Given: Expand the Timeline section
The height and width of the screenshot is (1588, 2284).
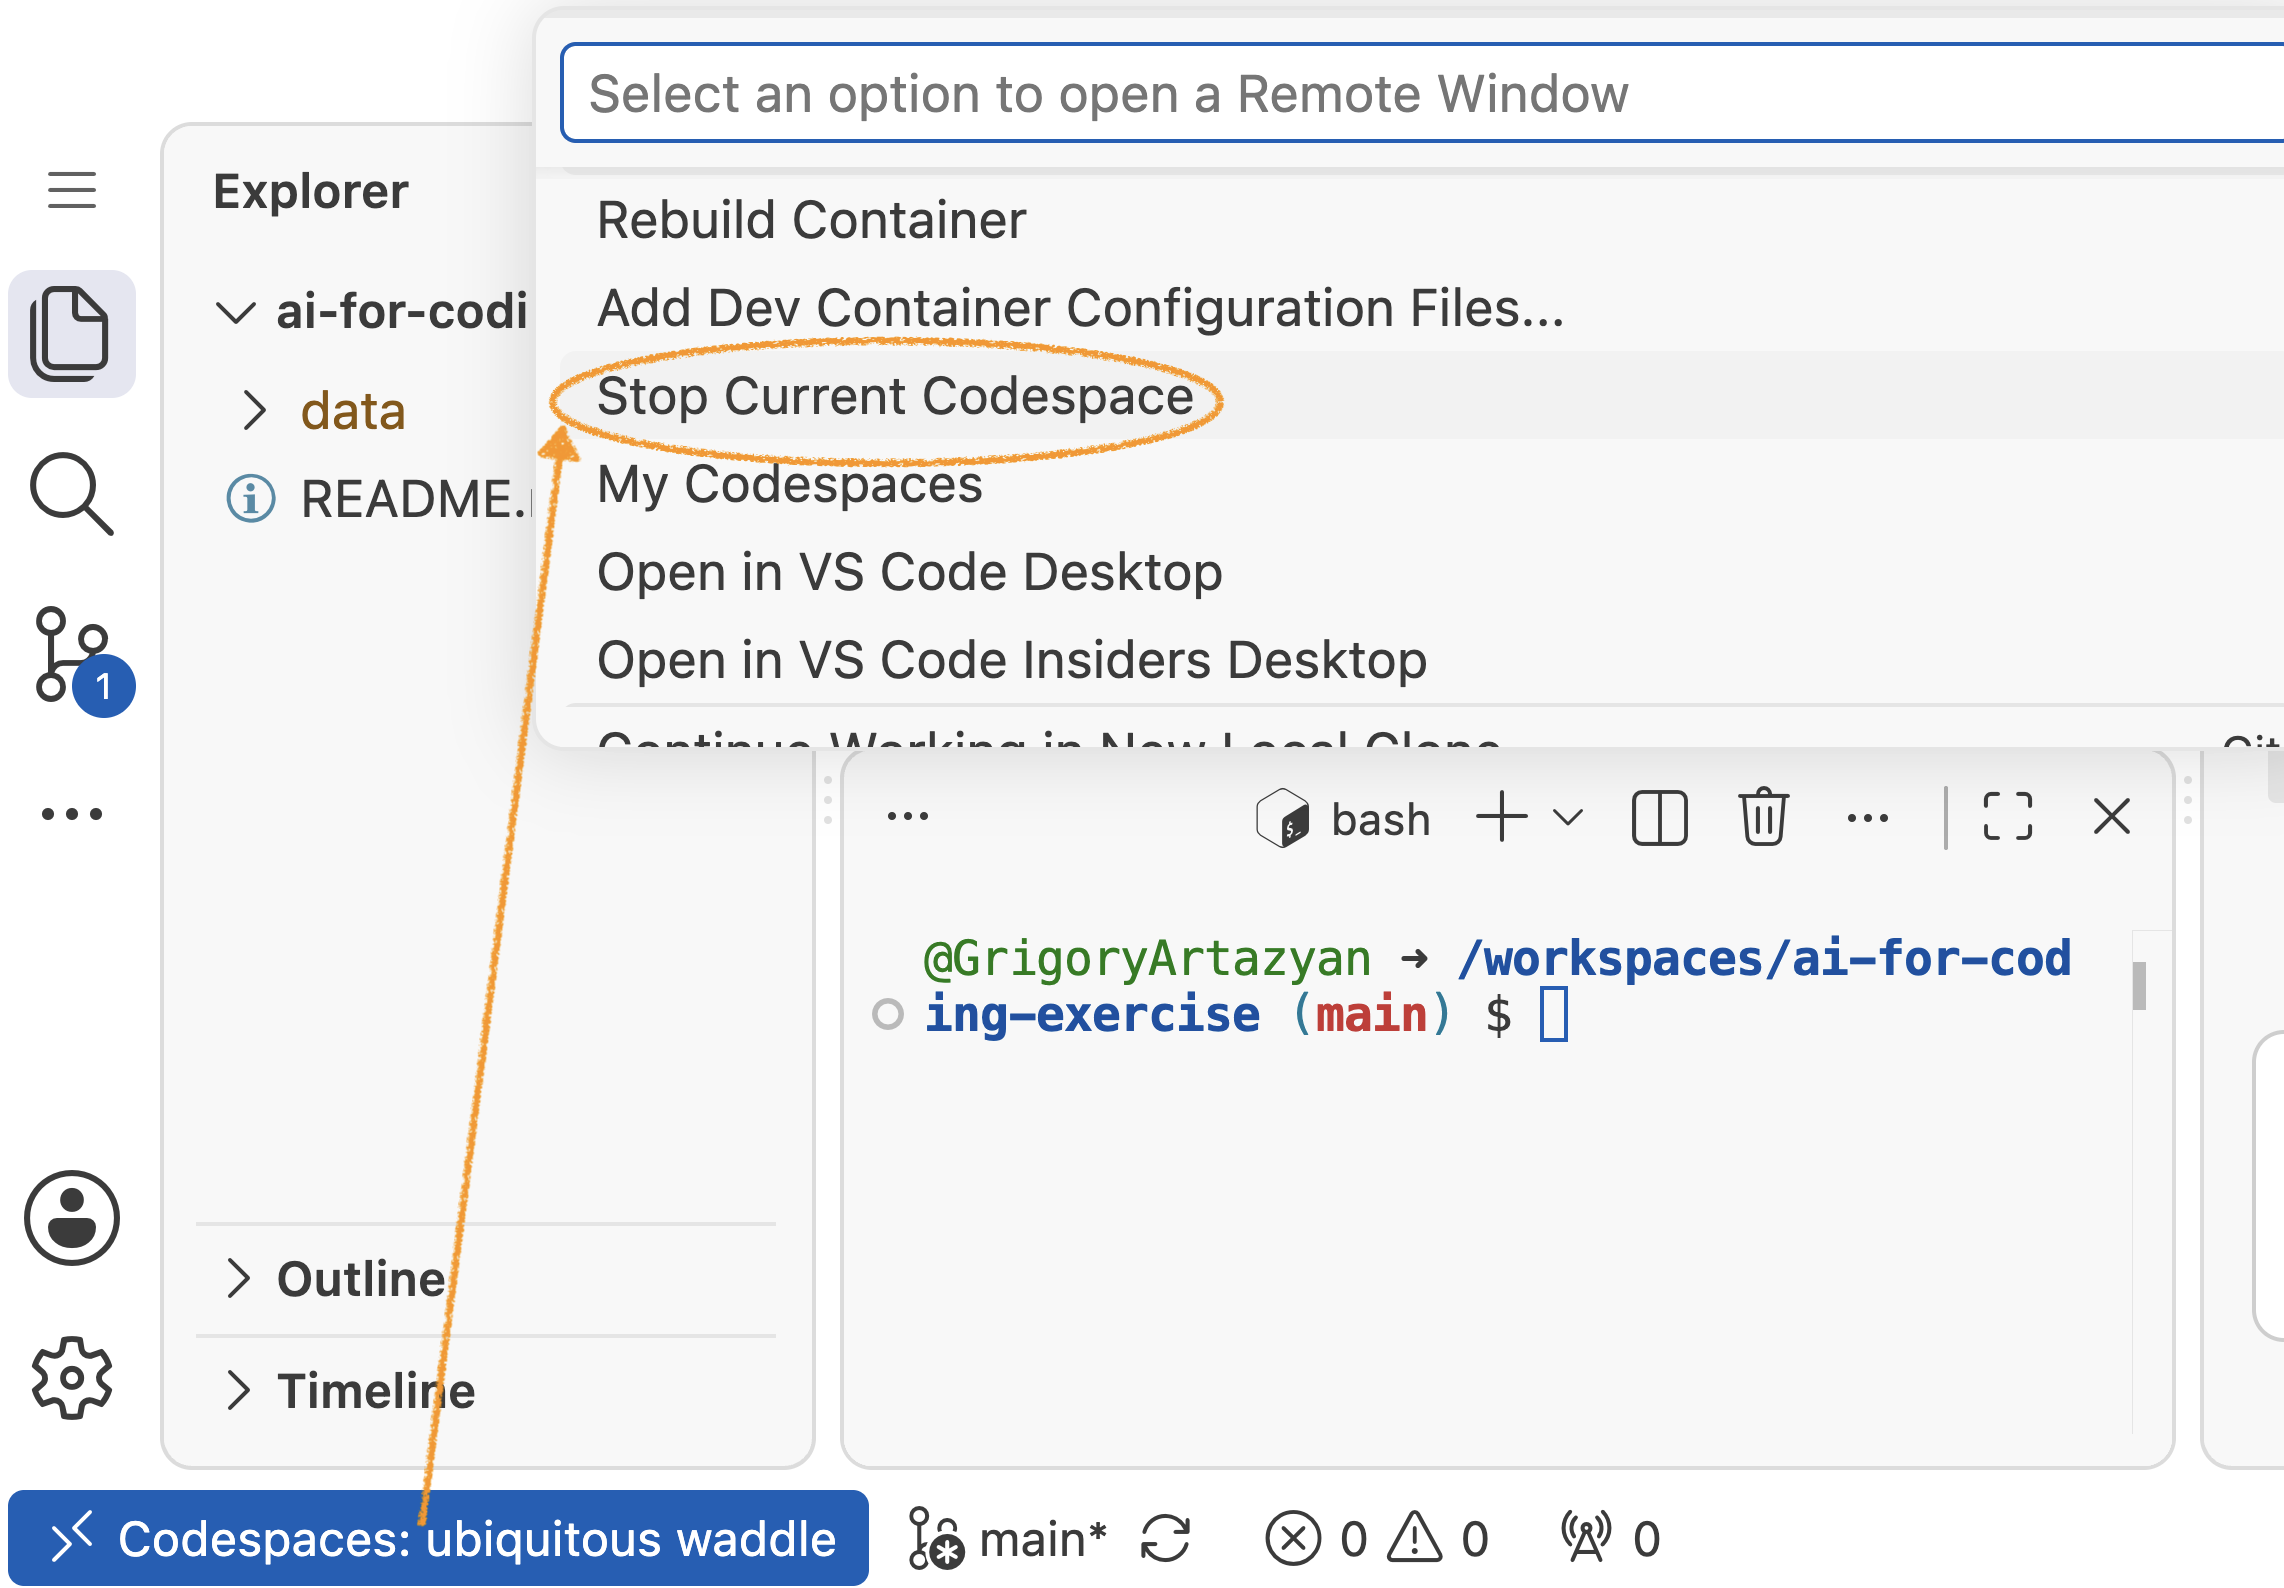Looking at the screenshot, I should 238,1390.
